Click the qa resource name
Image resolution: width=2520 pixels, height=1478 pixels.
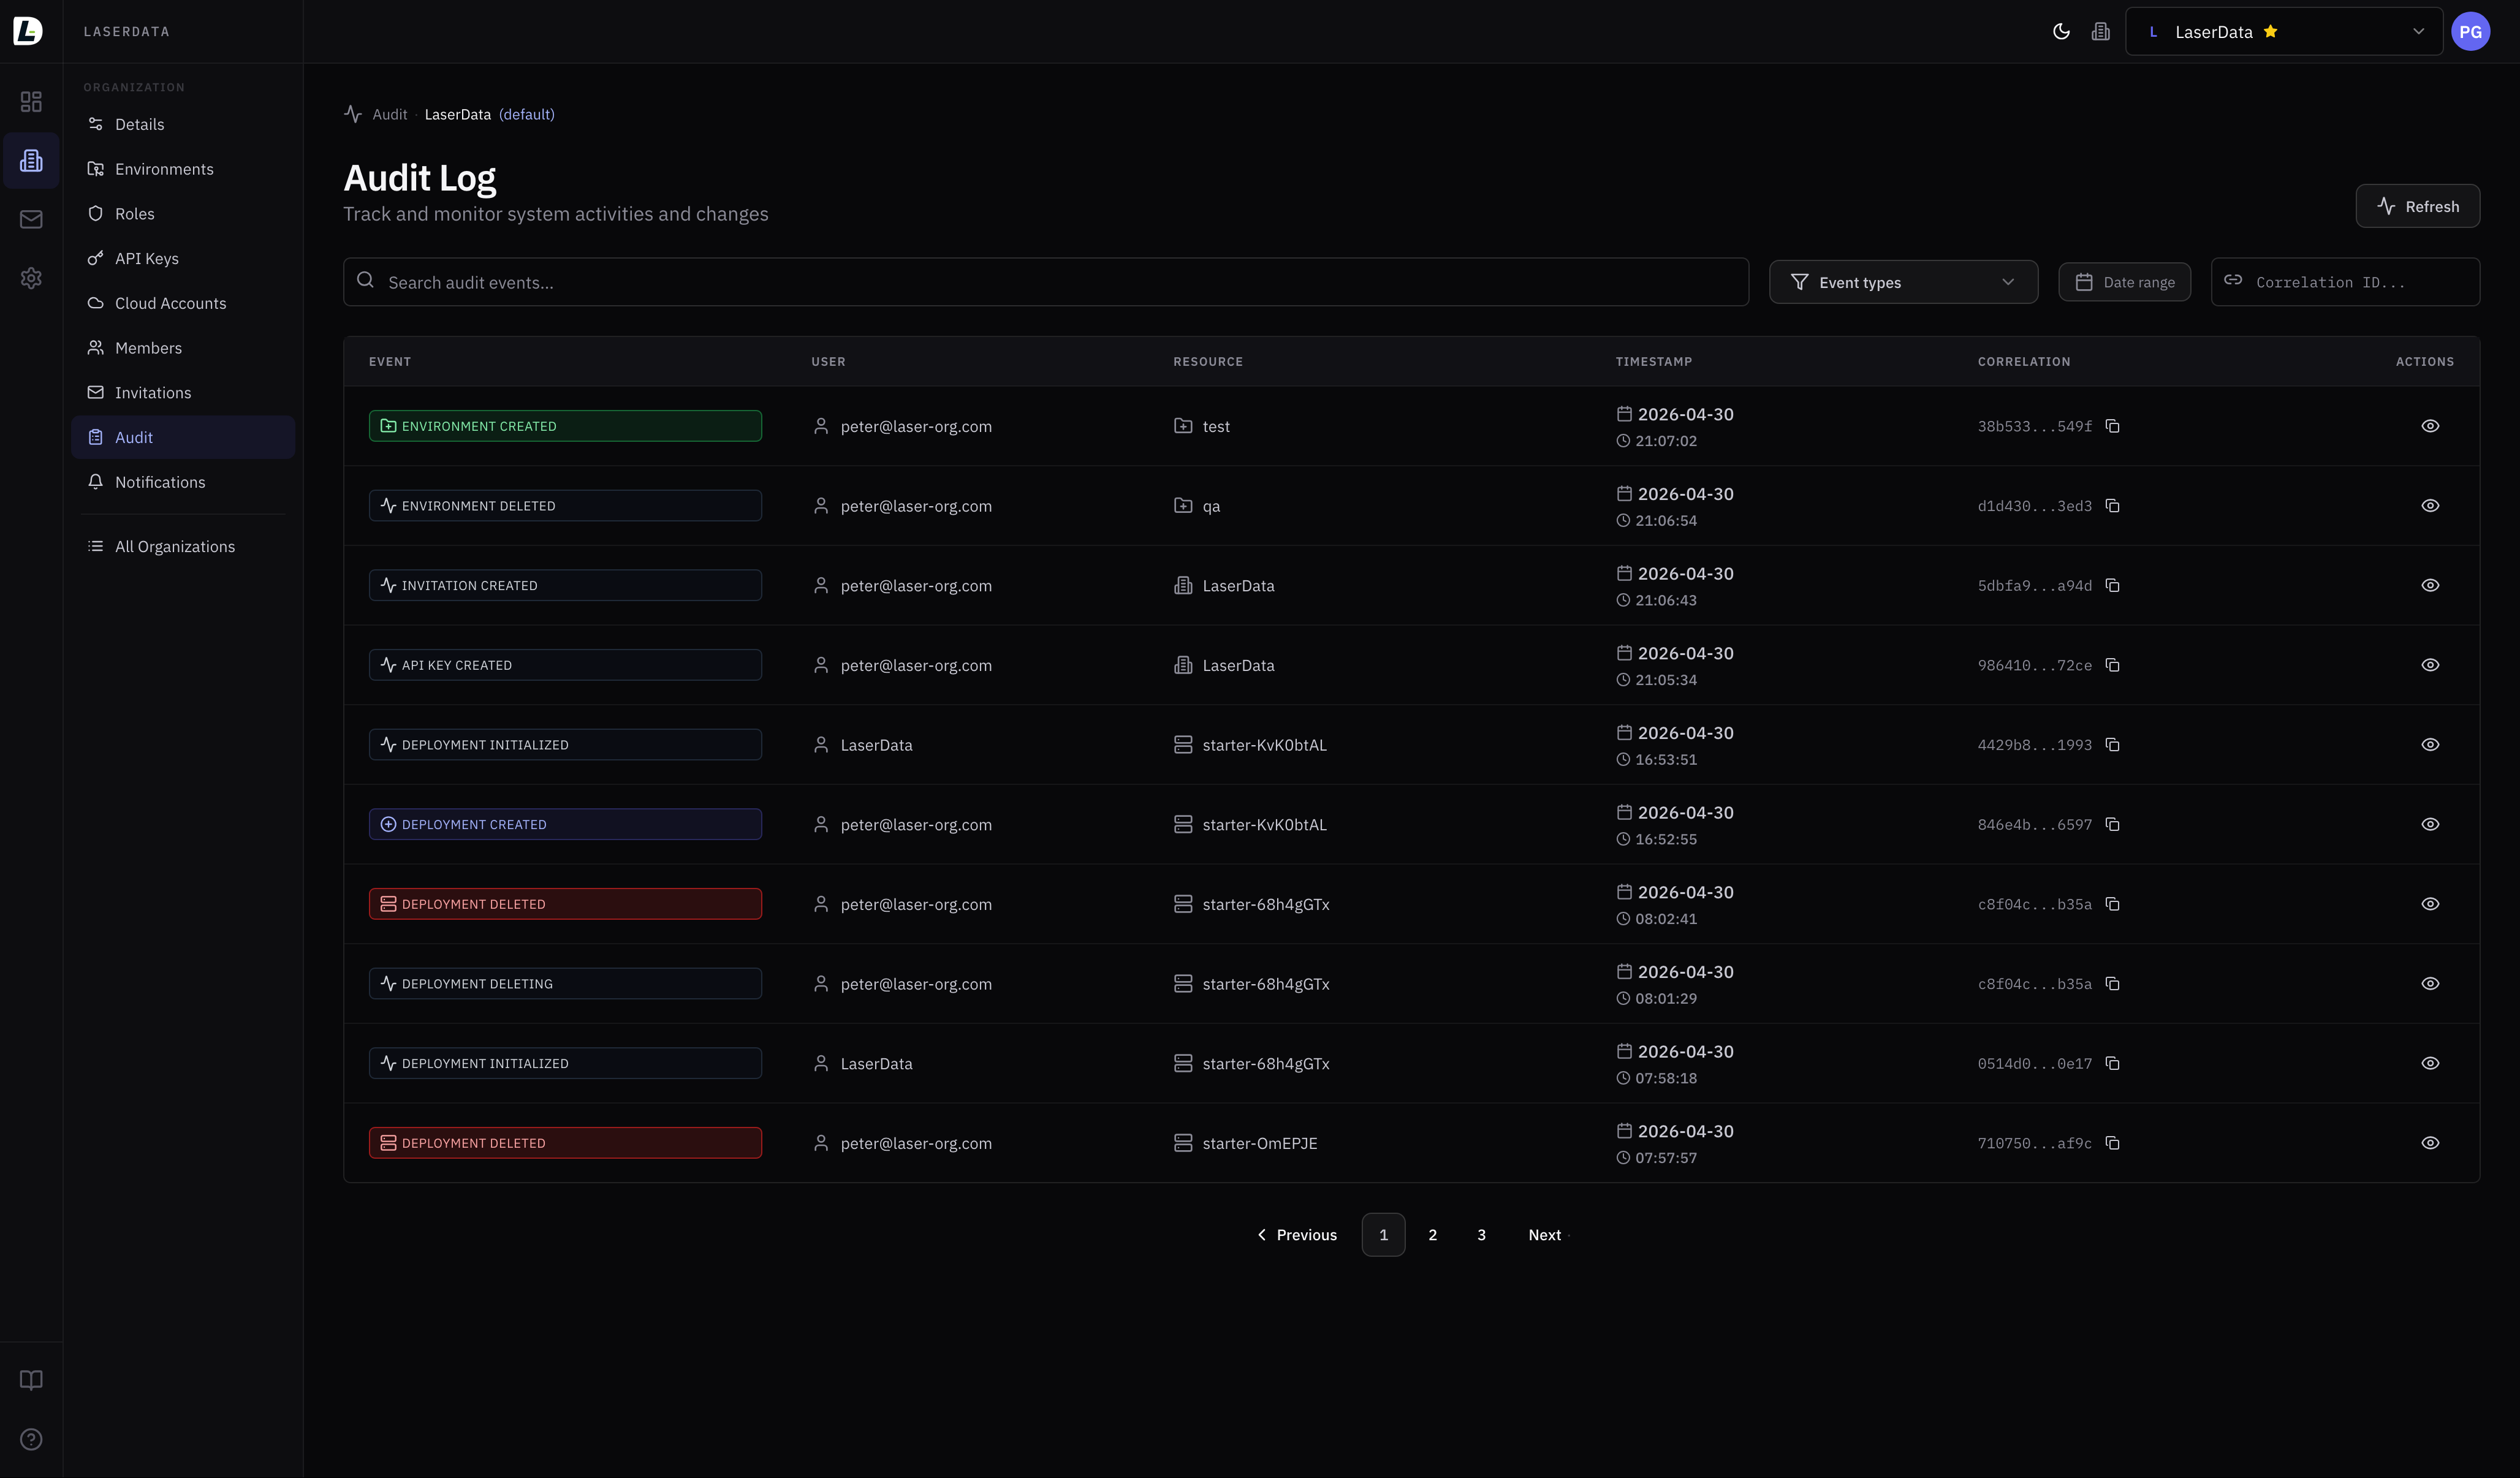[1211, 506]
